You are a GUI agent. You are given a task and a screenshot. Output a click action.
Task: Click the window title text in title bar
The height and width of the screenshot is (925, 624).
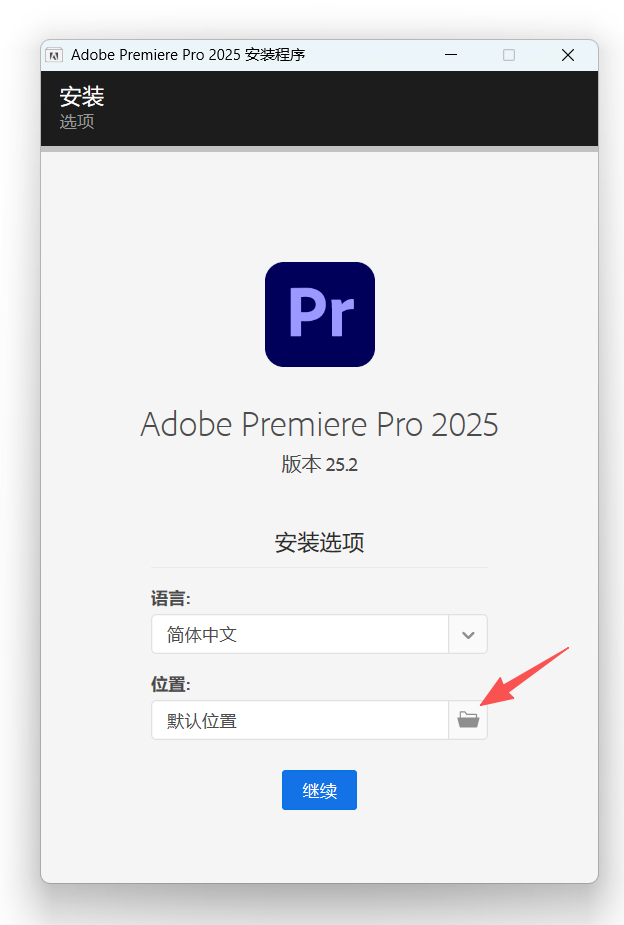pyautogui.click(x=188, y=55)
